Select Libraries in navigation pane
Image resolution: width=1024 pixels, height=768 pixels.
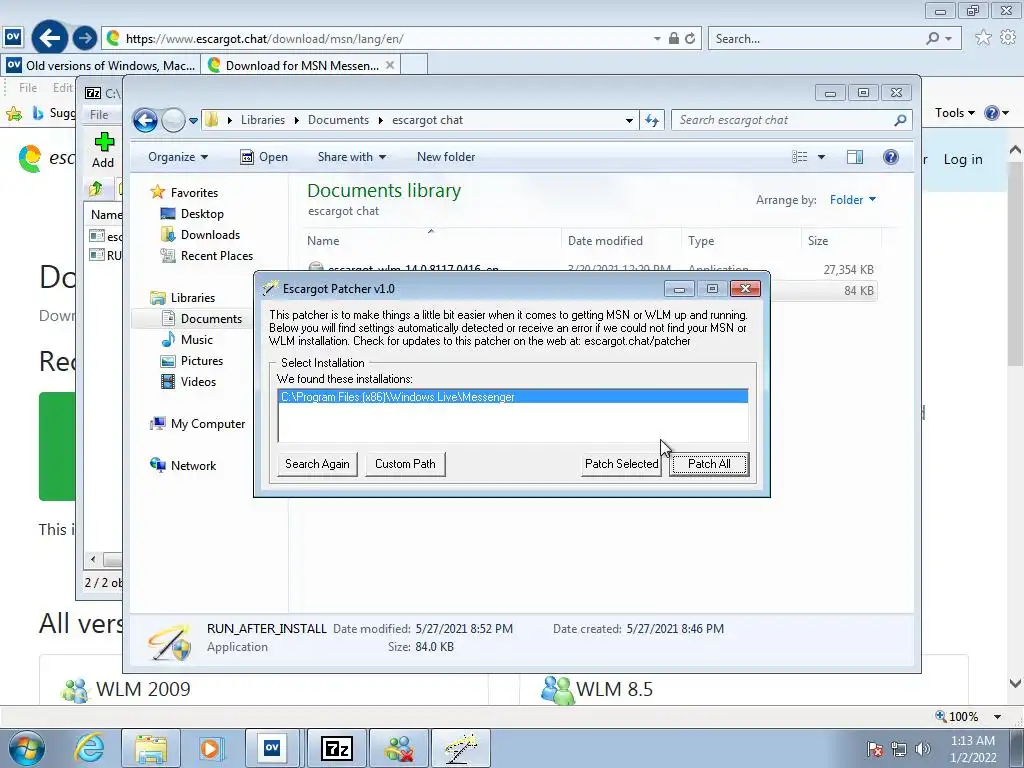193,298
